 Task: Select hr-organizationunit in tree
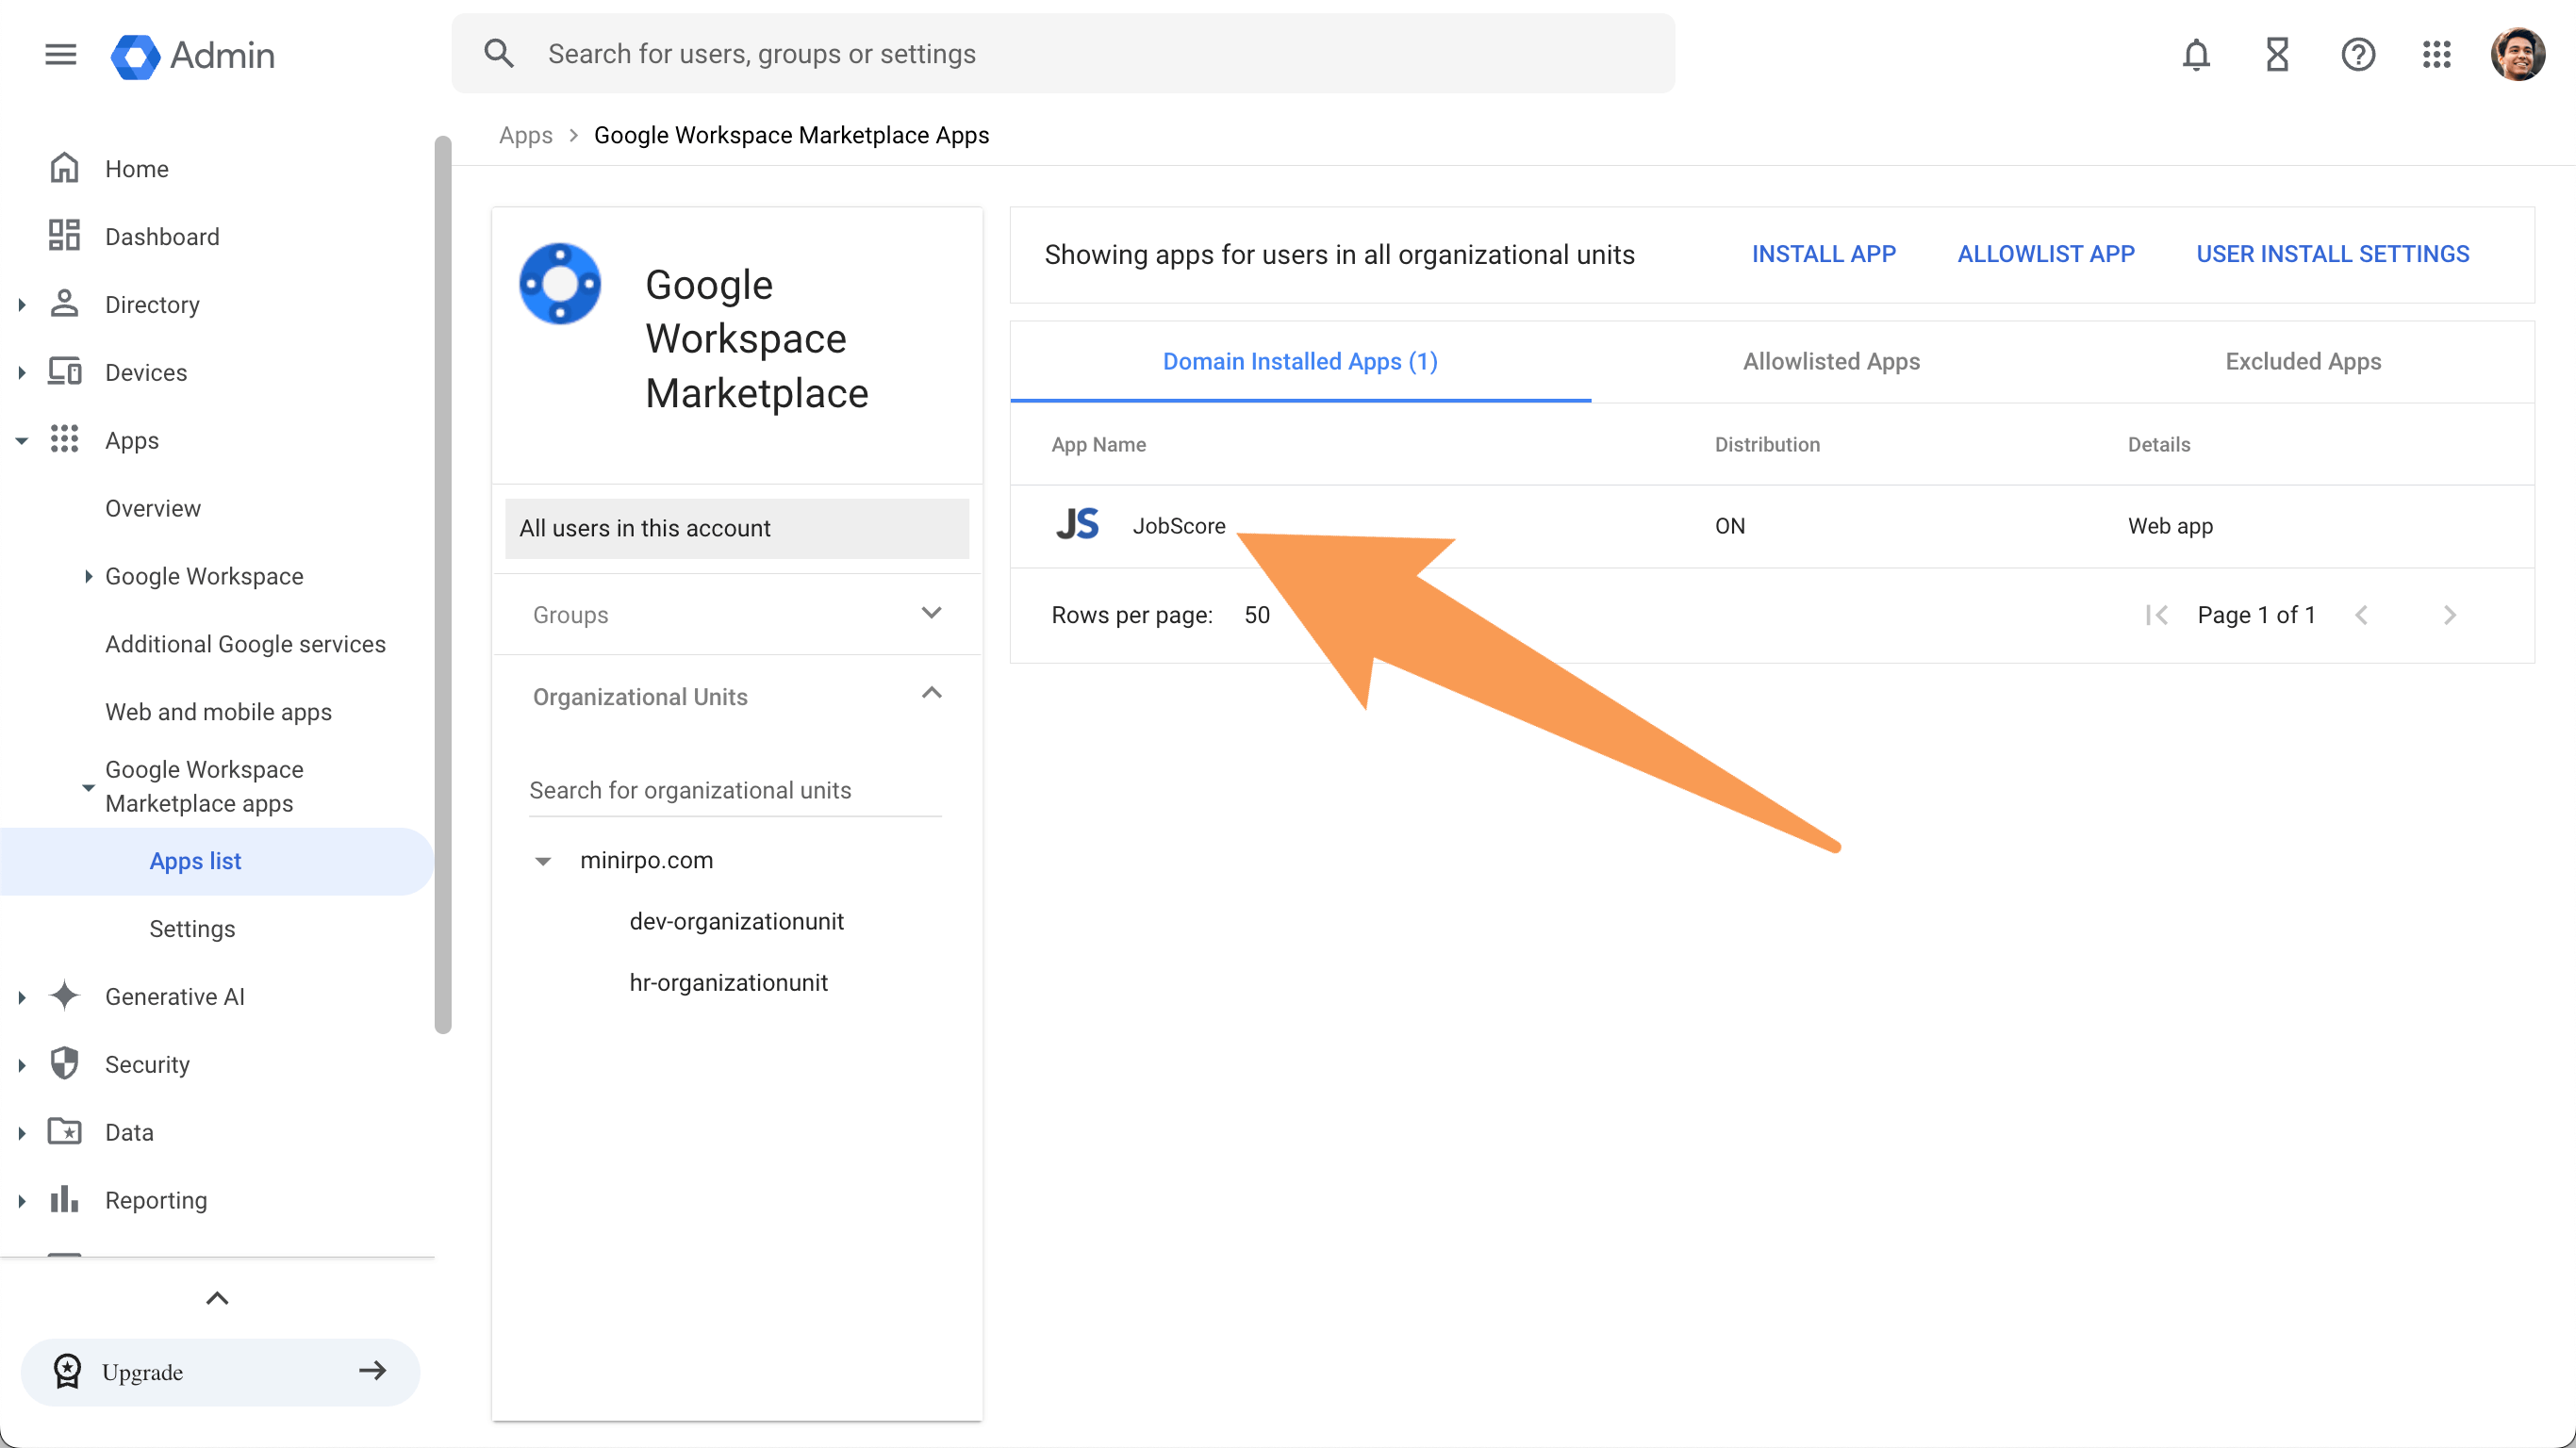coord(728,982)
